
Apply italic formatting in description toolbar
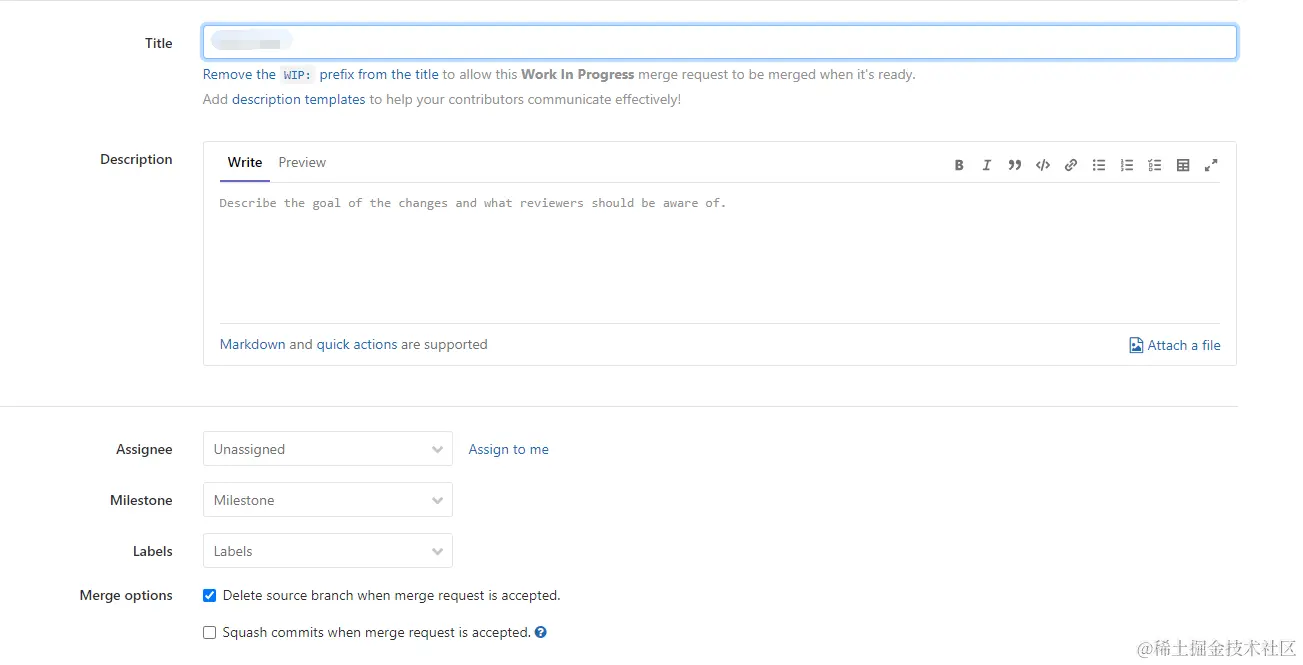[986, 165]
